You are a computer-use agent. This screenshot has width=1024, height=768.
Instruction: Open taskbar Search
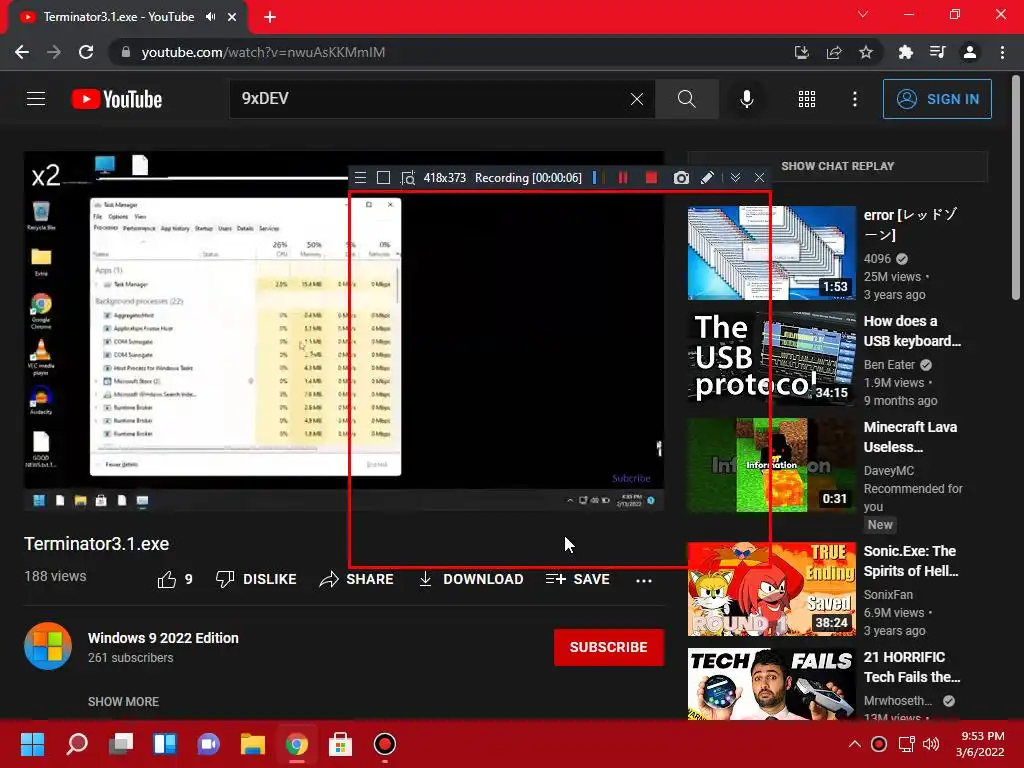77,744
